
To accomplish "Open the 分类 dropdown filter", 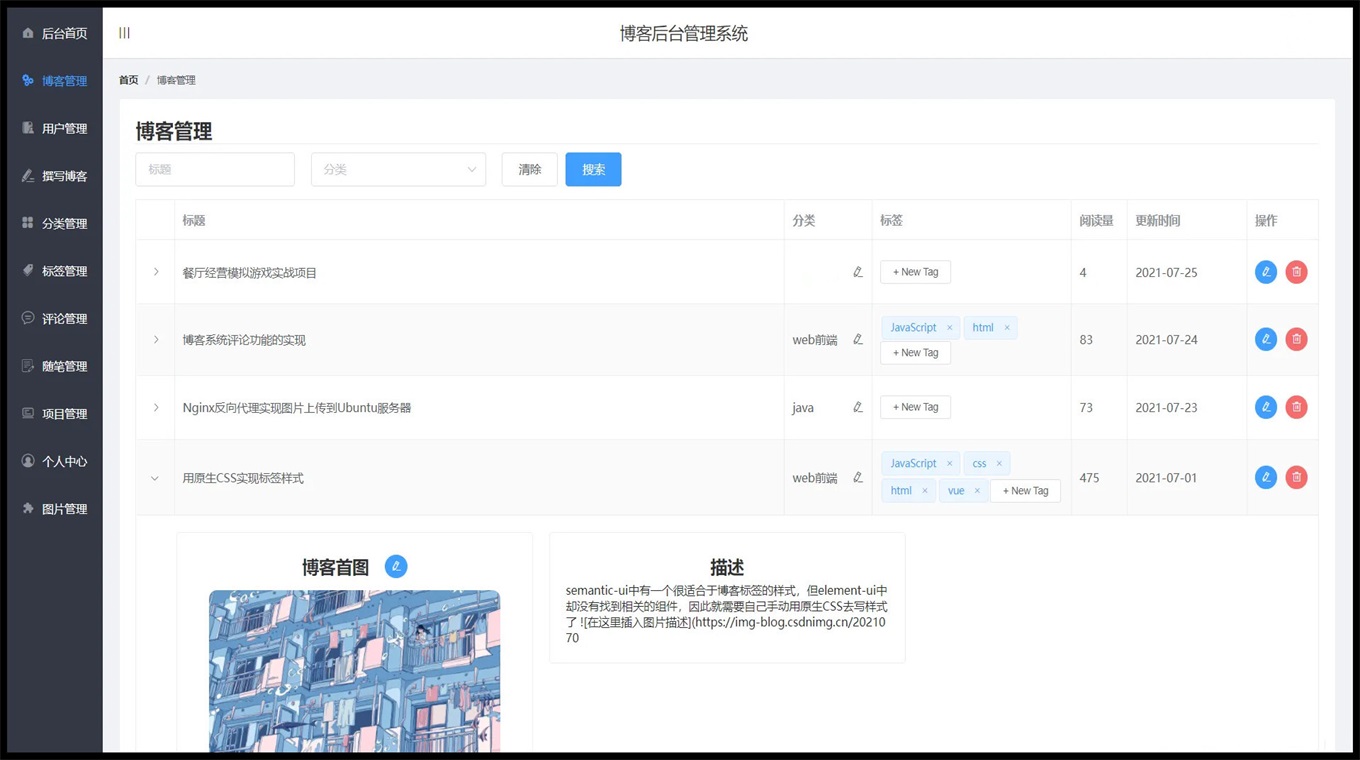I will 398,170.
